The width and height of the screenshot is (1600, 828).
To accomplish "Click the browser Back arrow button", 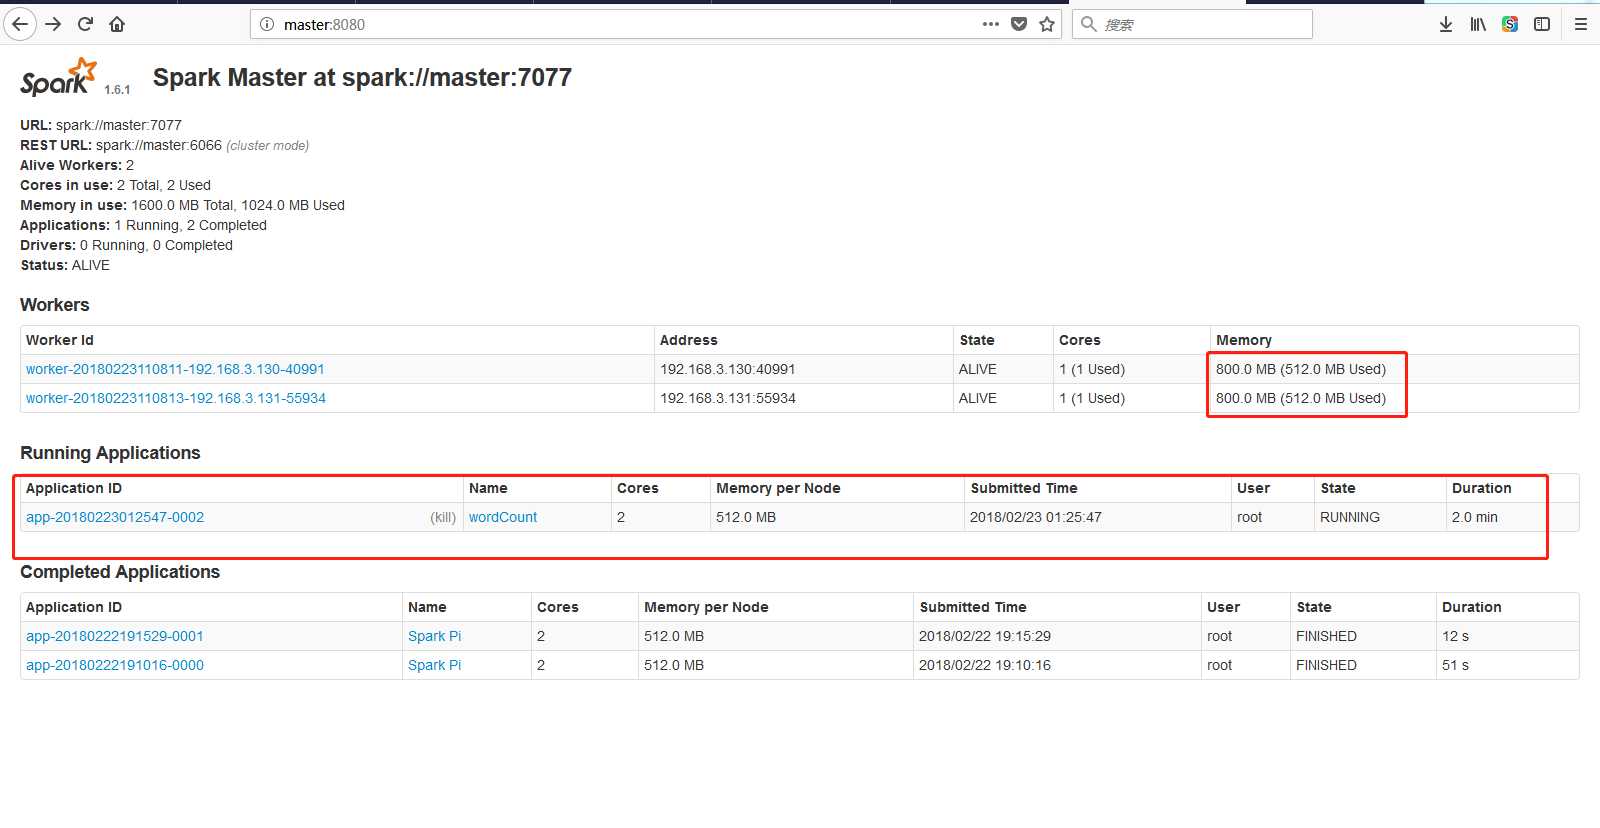I will click(20, 24).
